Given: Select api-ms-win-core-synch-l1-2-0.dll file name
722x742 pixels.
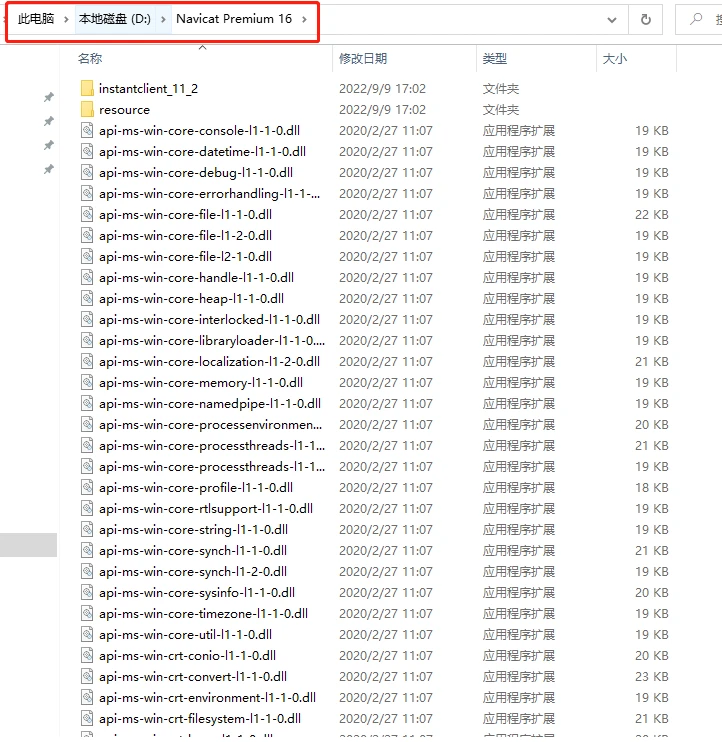Looking at the screenshot, I should [193, 572].
